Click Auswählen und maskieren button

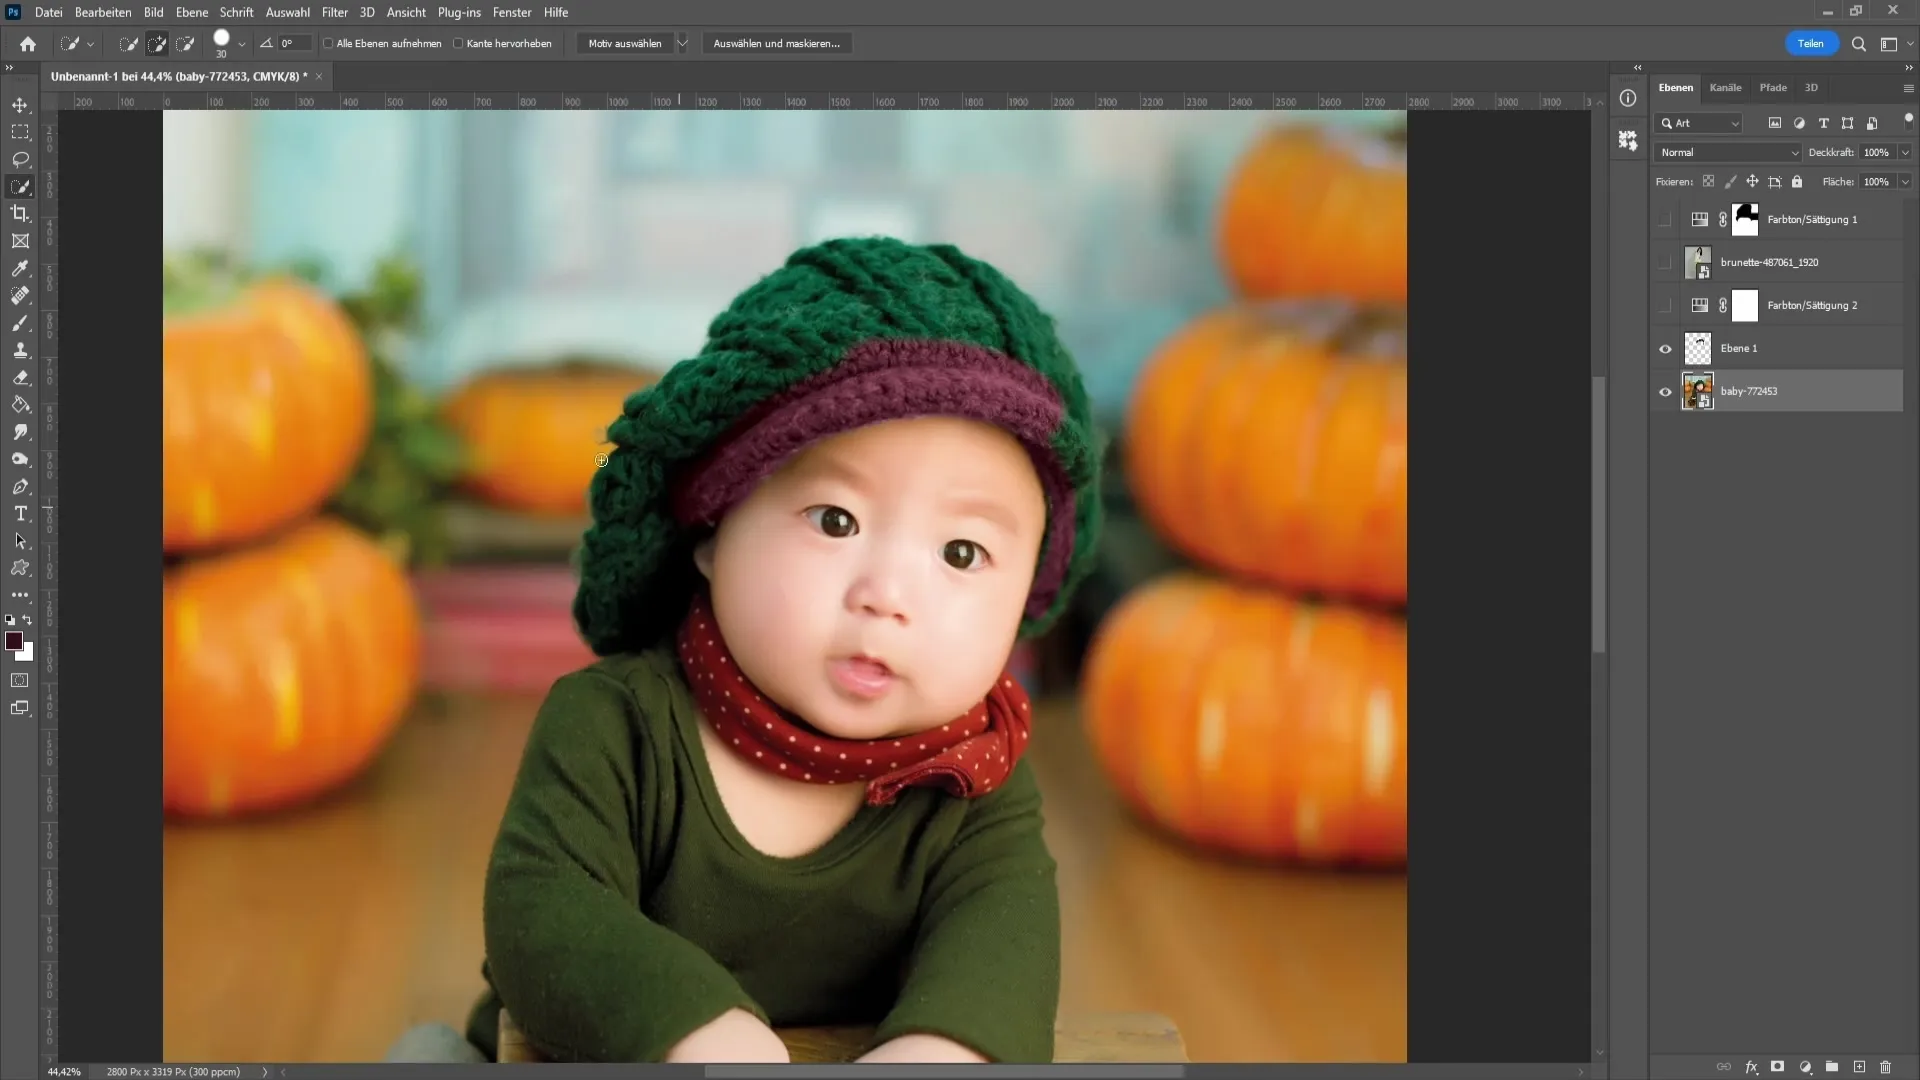[x=778, y=44]
